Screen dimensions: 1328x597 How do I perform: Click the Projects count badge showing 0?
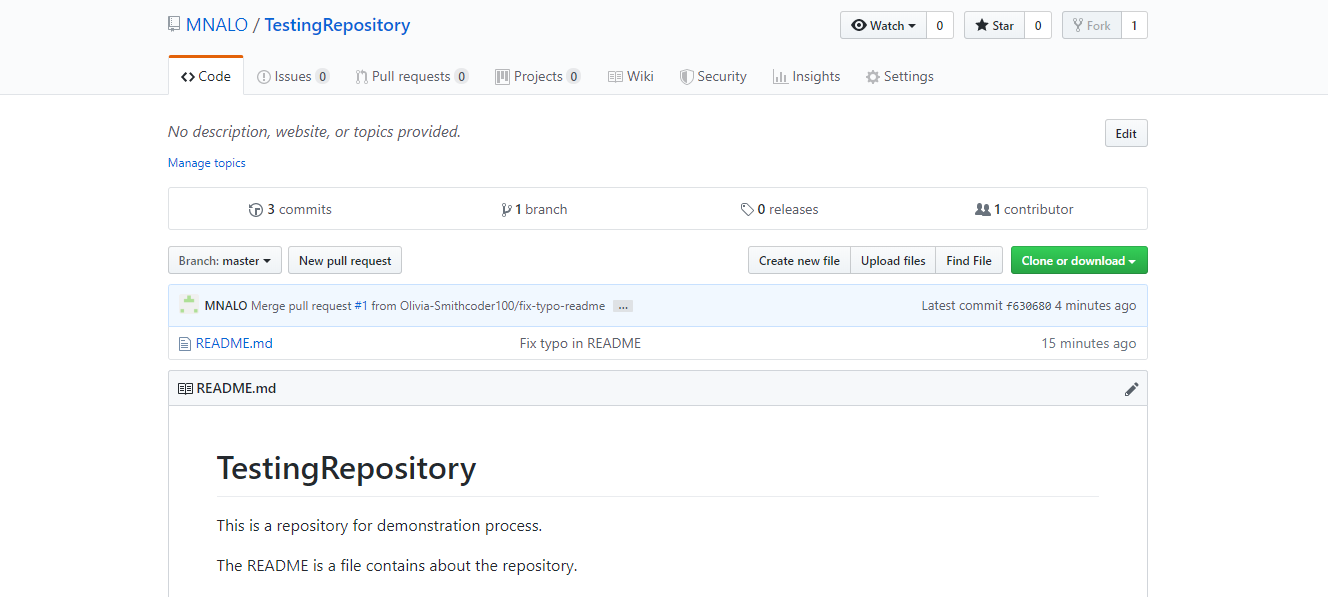pyautogui.click(x=573, y=76)
